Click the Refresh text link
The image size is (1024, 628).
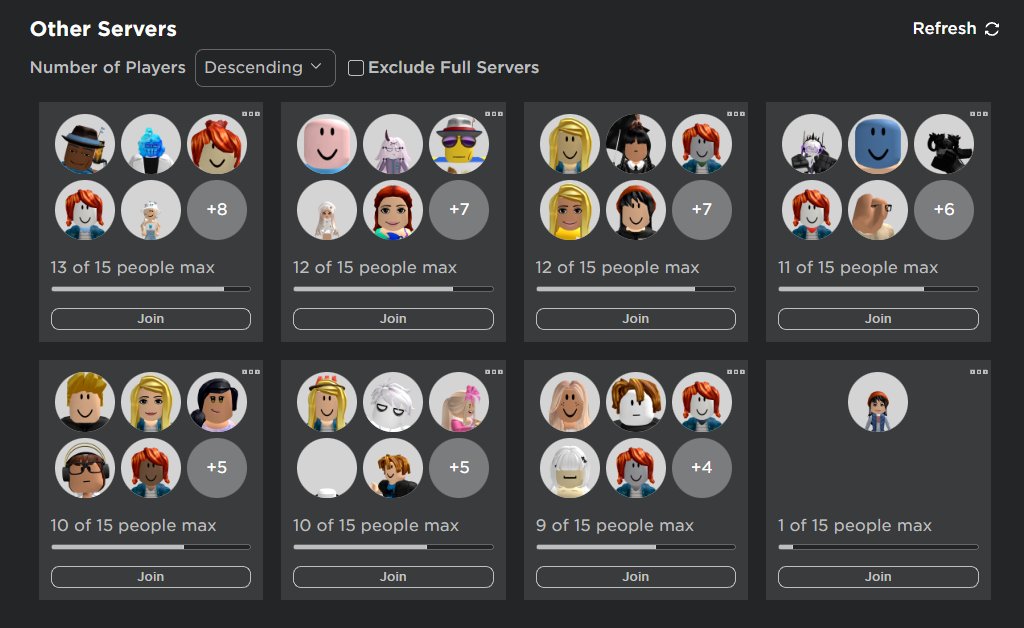point(944,29)
